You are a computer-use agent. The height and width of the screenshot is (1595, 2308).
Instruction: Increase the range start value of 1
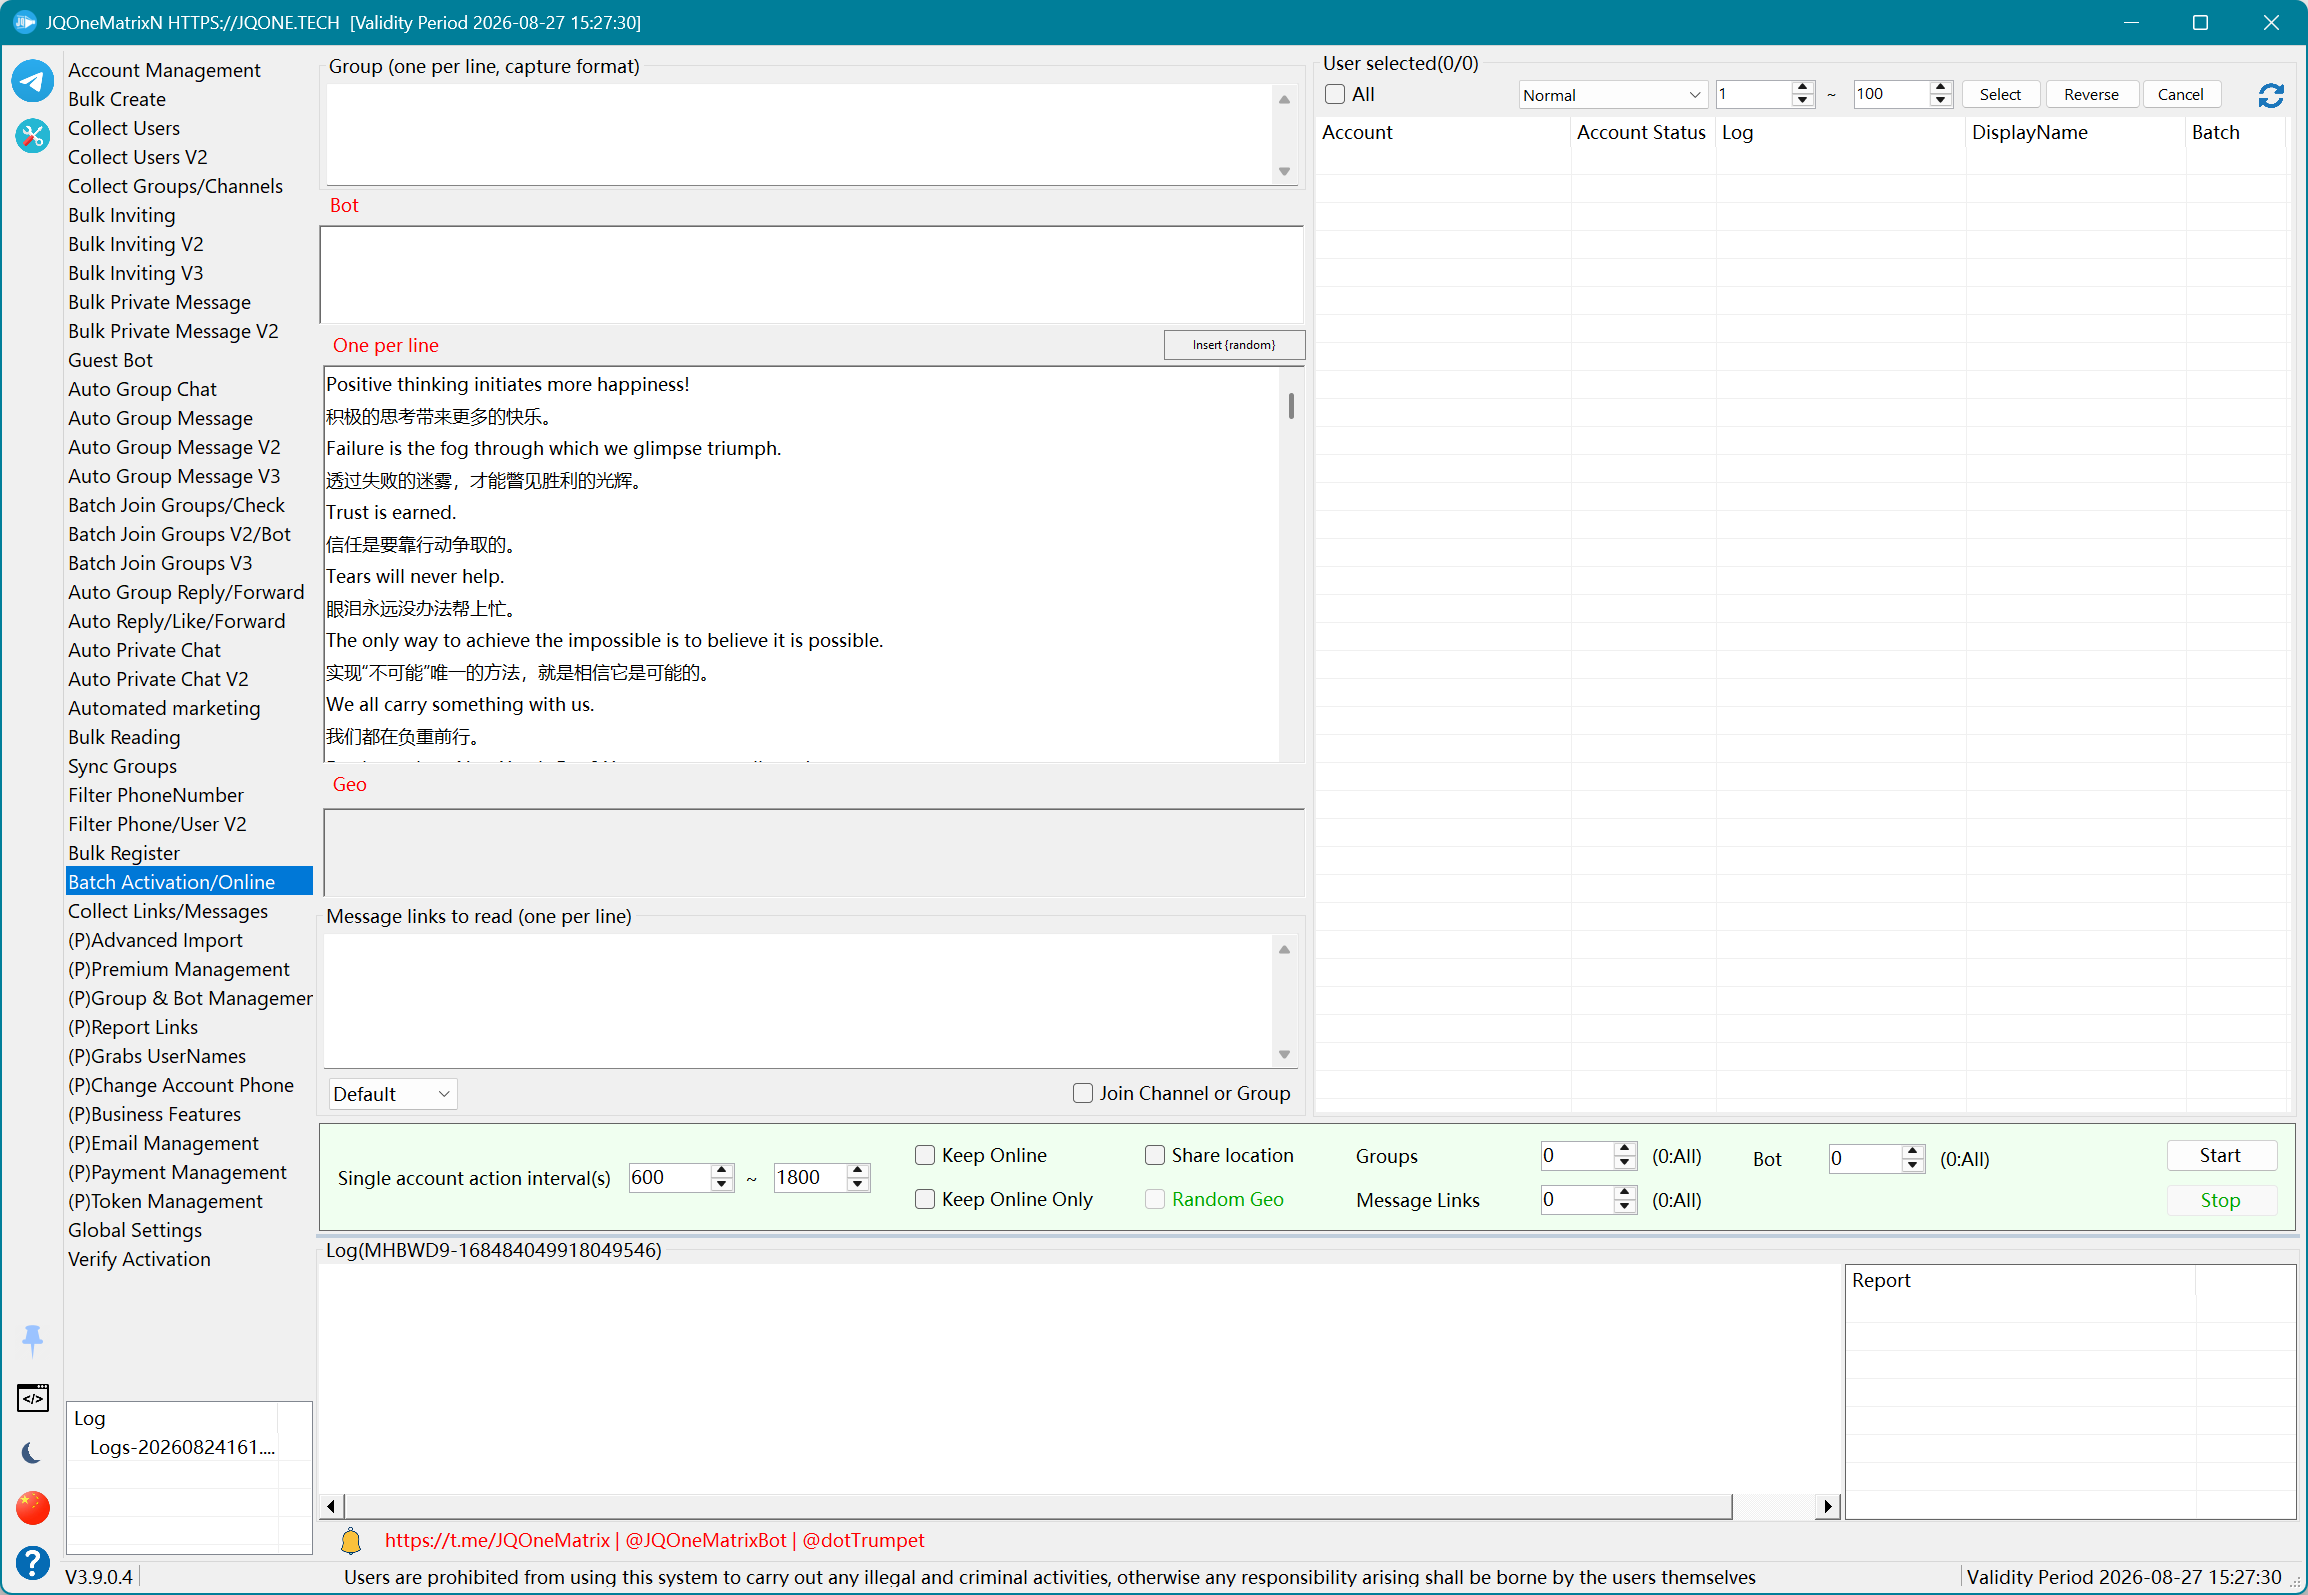click(1803, 88)
